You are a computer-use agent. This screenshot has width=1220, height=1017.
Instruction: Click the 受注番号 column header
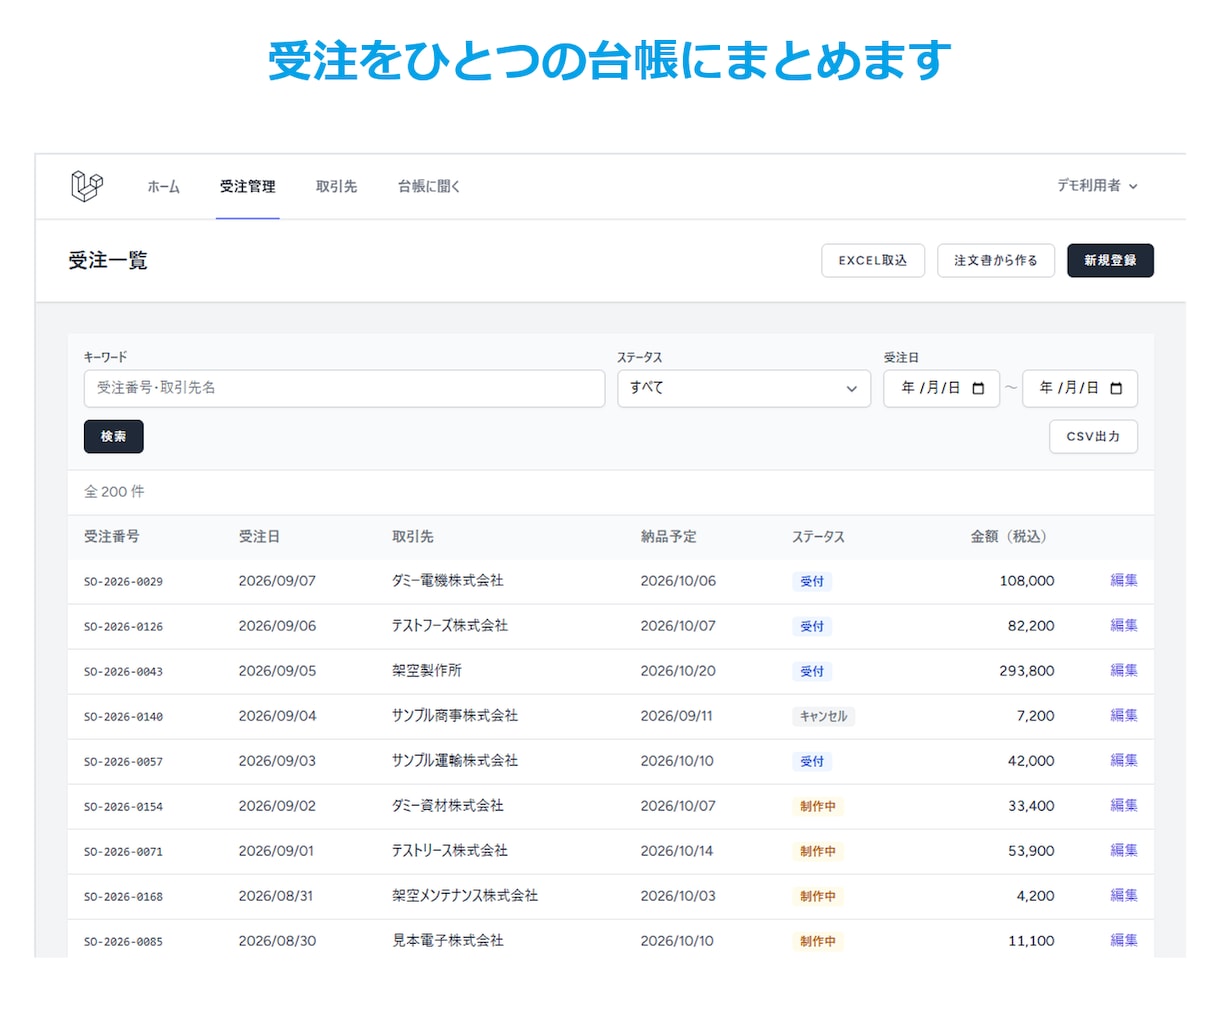pyautogui.click(x=112, y=536)
